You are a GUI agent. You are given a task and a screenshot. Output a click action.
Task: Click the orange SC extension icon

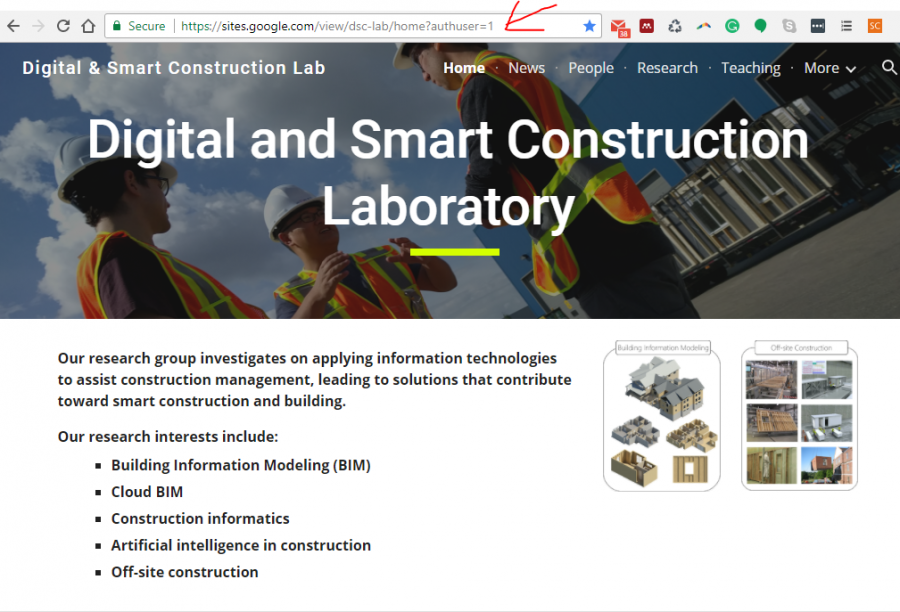click(875, 26)
